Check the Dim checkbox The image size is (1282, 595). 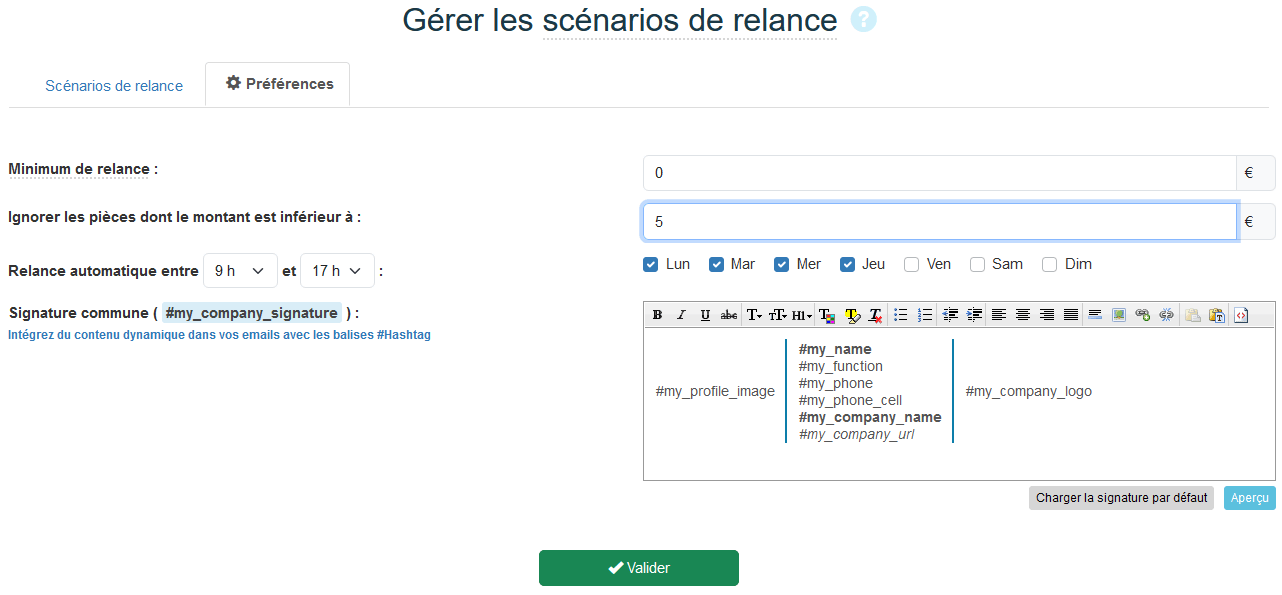pyautogui.click(x=1049, y=264)
